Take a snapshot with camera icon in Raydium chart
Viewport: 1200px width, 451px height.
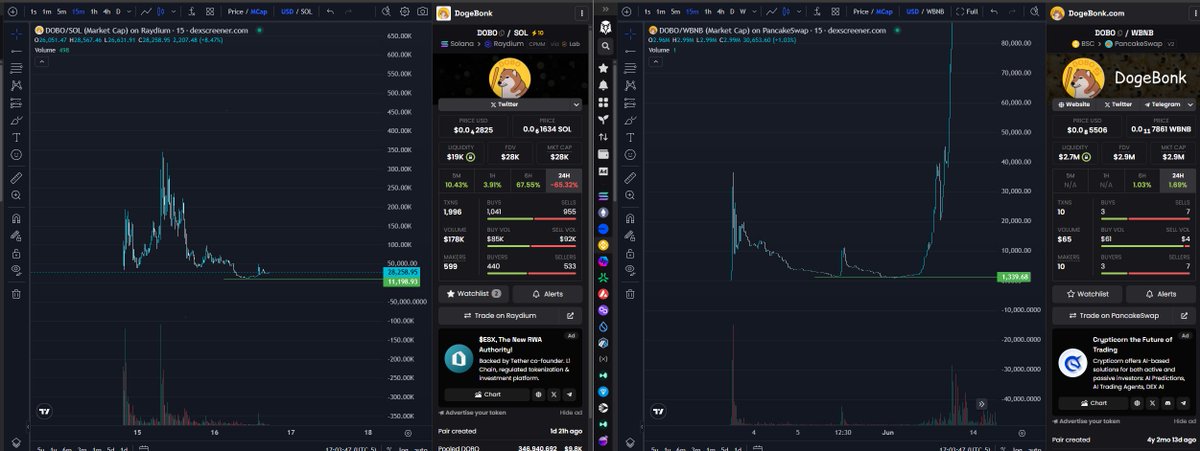click(422, 11)
